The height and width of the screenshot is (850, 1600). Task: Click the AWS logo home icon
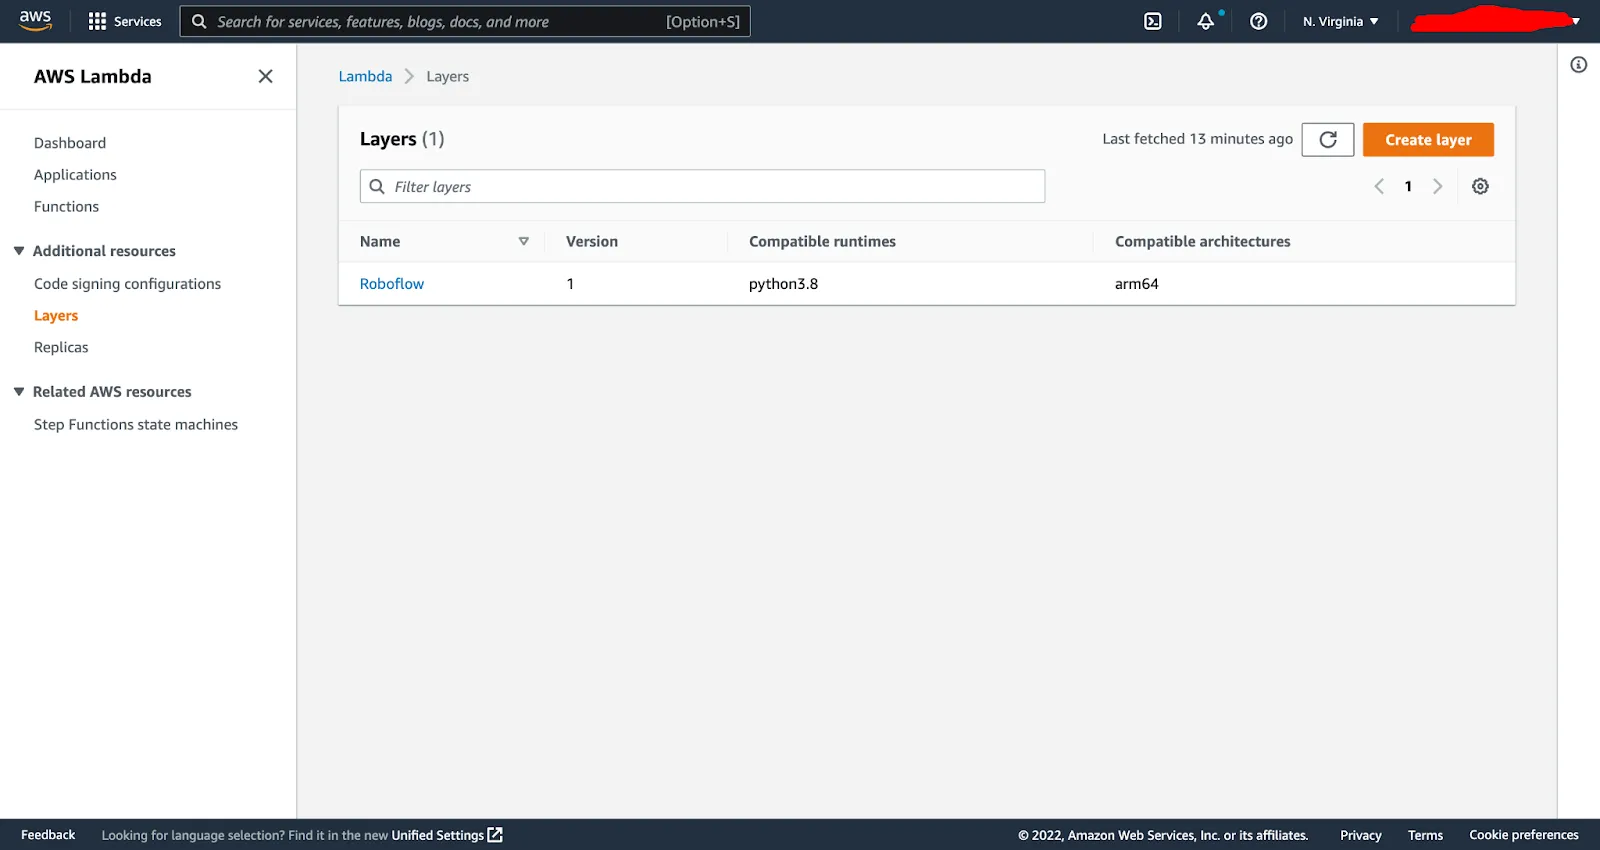click(x=35, y=21)
